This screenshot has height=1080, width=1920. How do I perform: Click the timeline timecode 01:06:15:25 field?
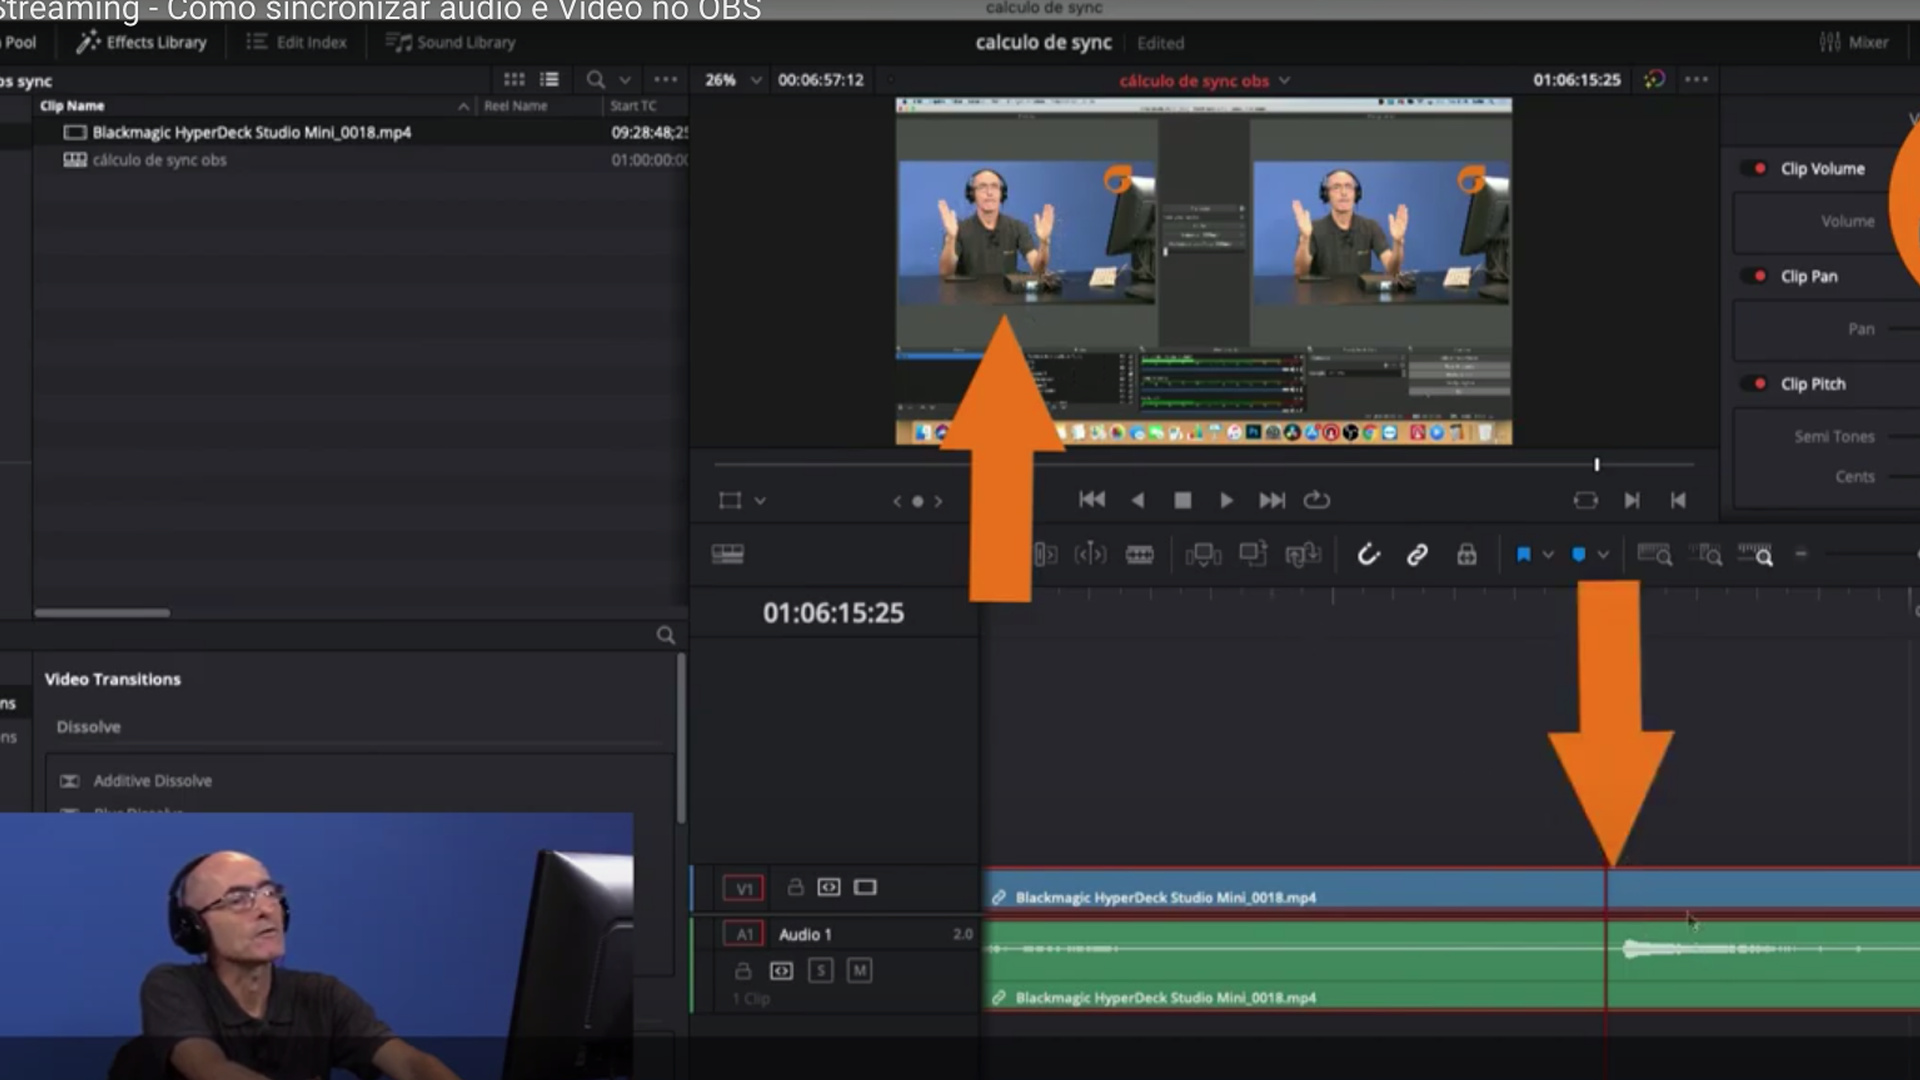833,613
